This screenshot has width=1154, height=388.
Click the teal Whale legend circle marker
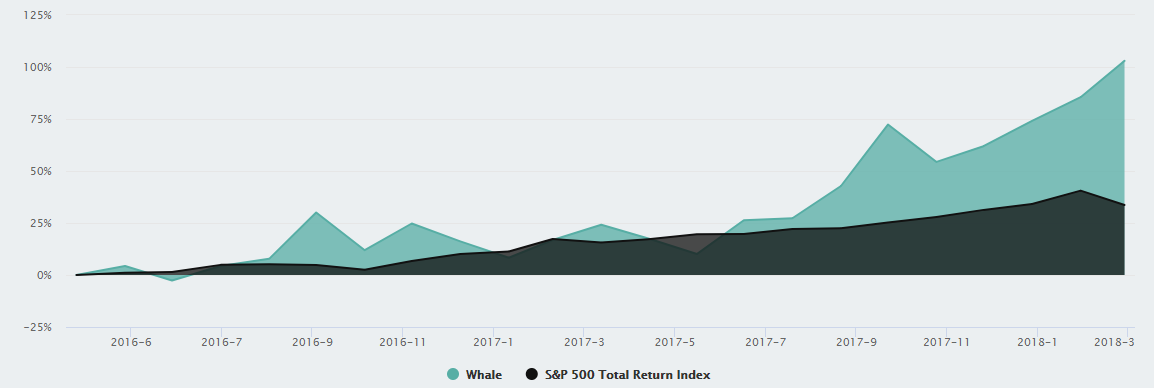click(x=453, y=375)
